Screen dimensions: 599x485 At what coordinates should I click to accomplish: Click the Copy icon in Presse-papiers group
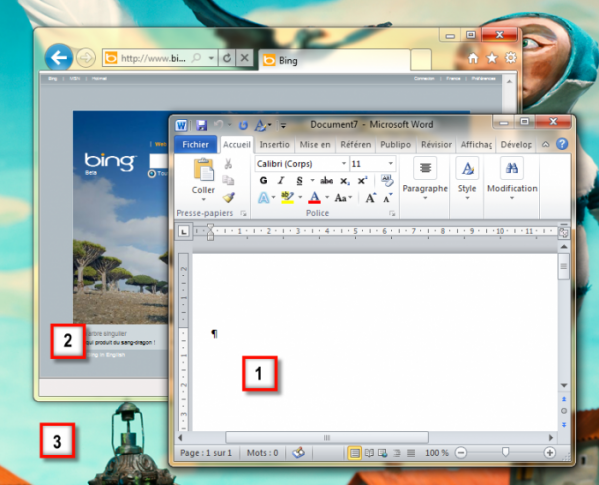[228, 180]
